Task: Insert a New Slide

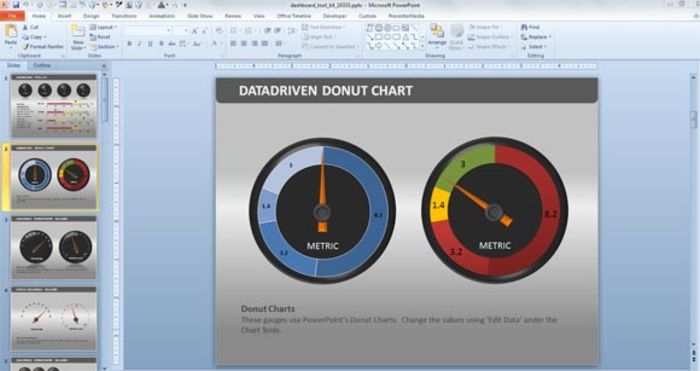Action: [78, 37]
